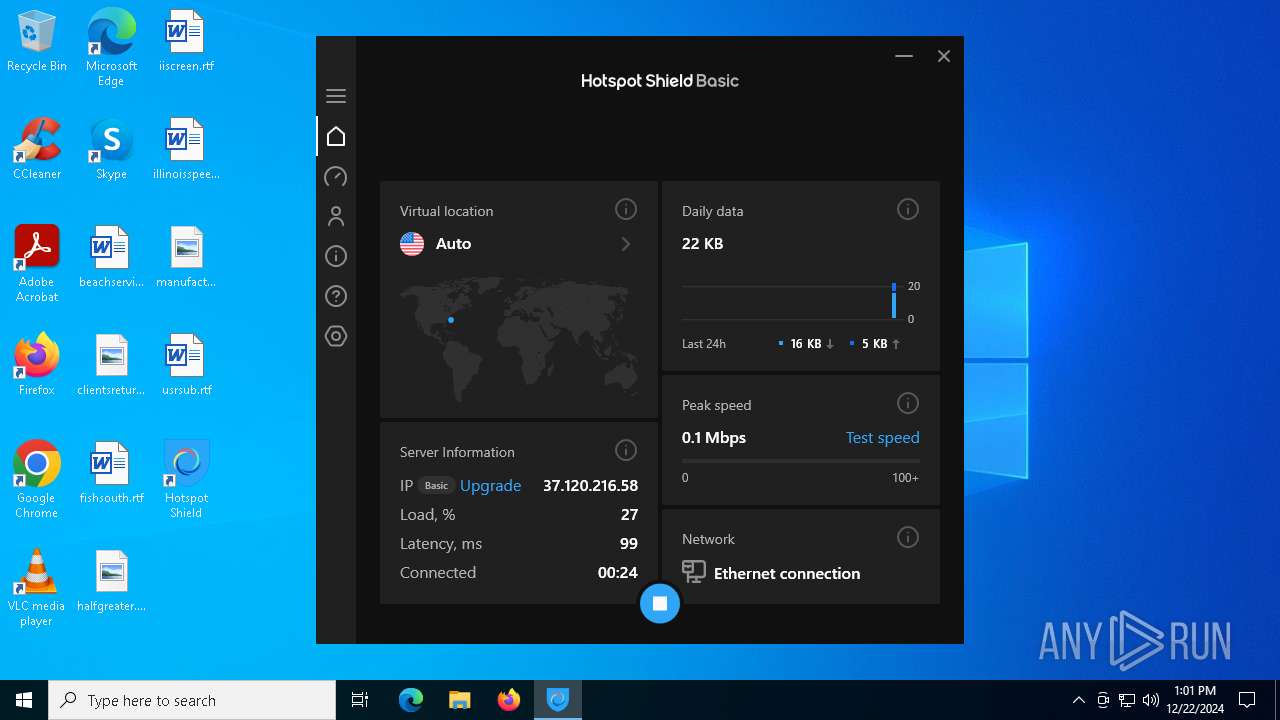This screenshot has height=720, width=1280.
Task: Click the Latency value 99
Action: click(x=629, y=543)
